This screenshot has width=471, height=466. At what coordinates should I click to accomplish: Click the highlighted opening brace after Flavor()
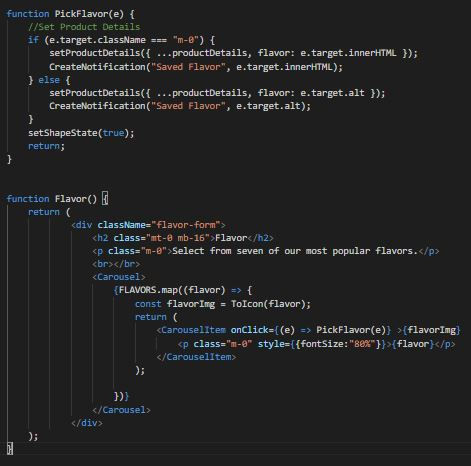pyautogui.click(x=105, y=199)
